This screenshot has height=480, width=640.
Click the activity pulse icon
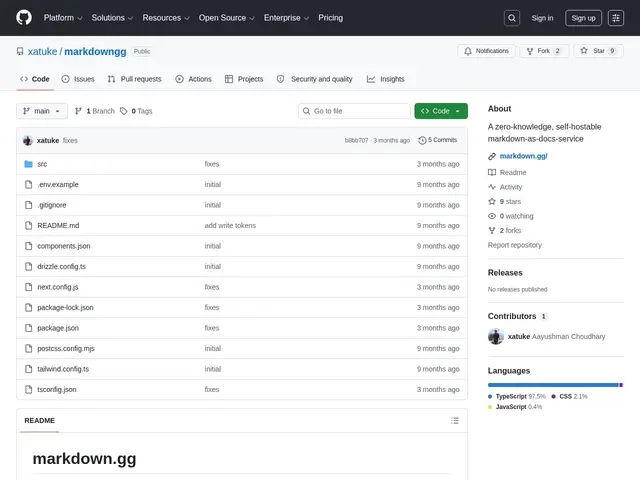(x=492, y=187)
